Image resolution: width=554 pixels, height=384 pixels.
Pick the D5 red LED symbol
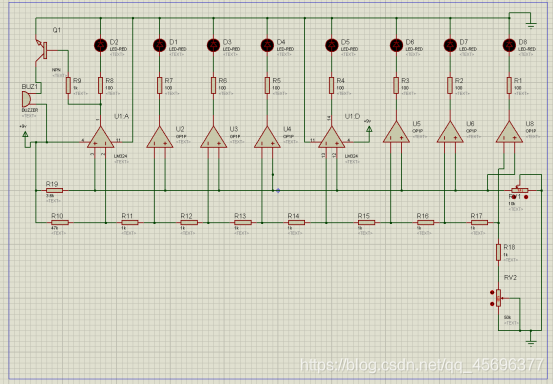(x=331, y=45)
